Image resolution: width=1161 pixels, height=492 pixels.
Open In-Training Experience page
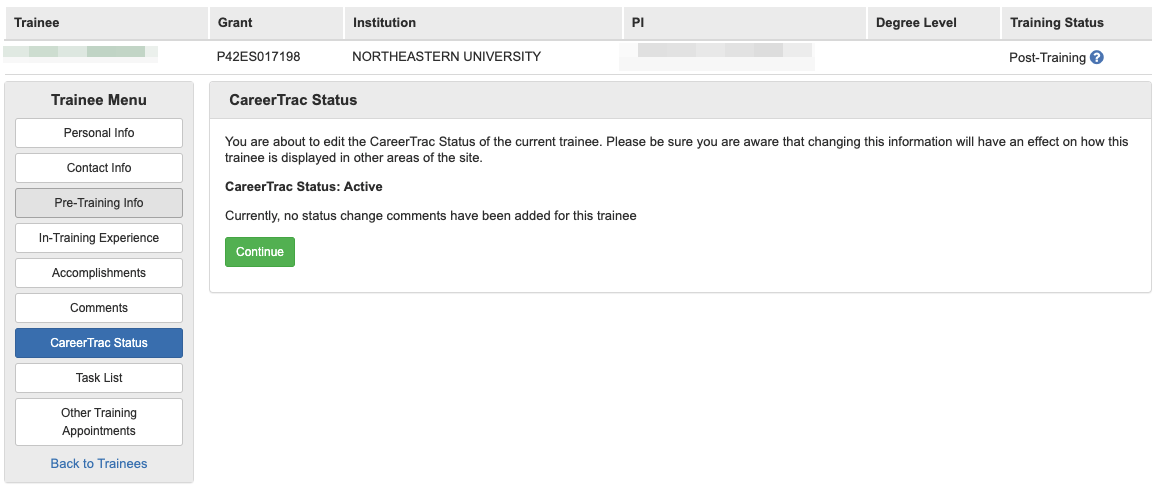point(99,238)
